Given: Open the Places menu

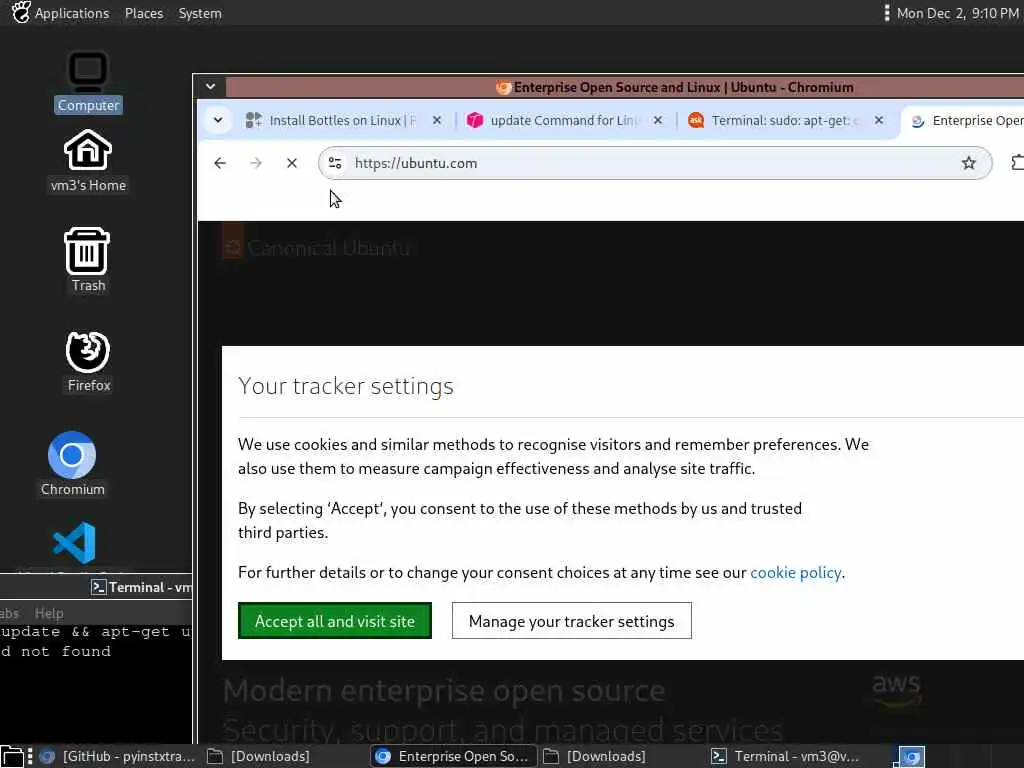Looking at the screenshot, I should pyautogui.click(x=144, y=13).
